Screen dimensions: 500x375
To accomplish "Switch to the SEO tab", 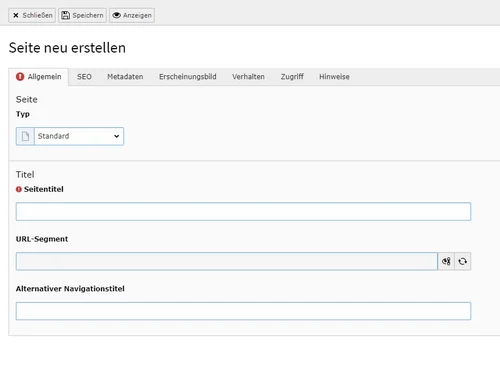I will click(x=84, y=77).
